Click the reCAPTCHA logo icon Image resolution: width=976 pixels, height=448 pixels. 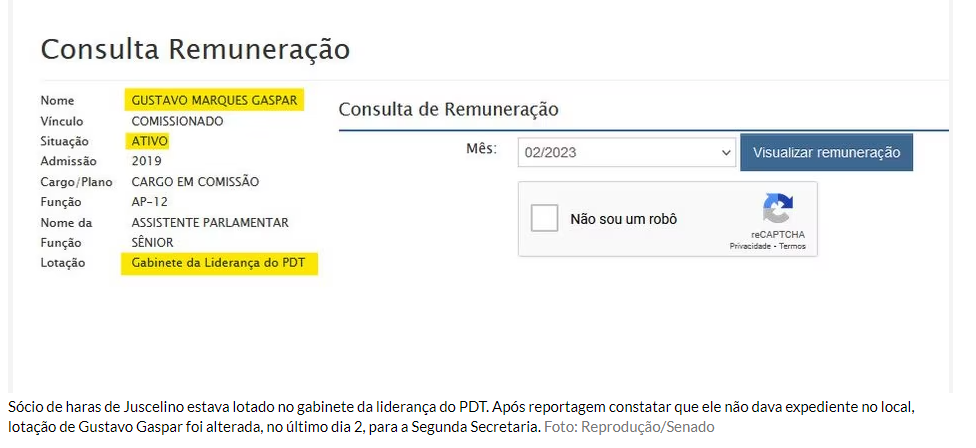[x=777, y=210]
